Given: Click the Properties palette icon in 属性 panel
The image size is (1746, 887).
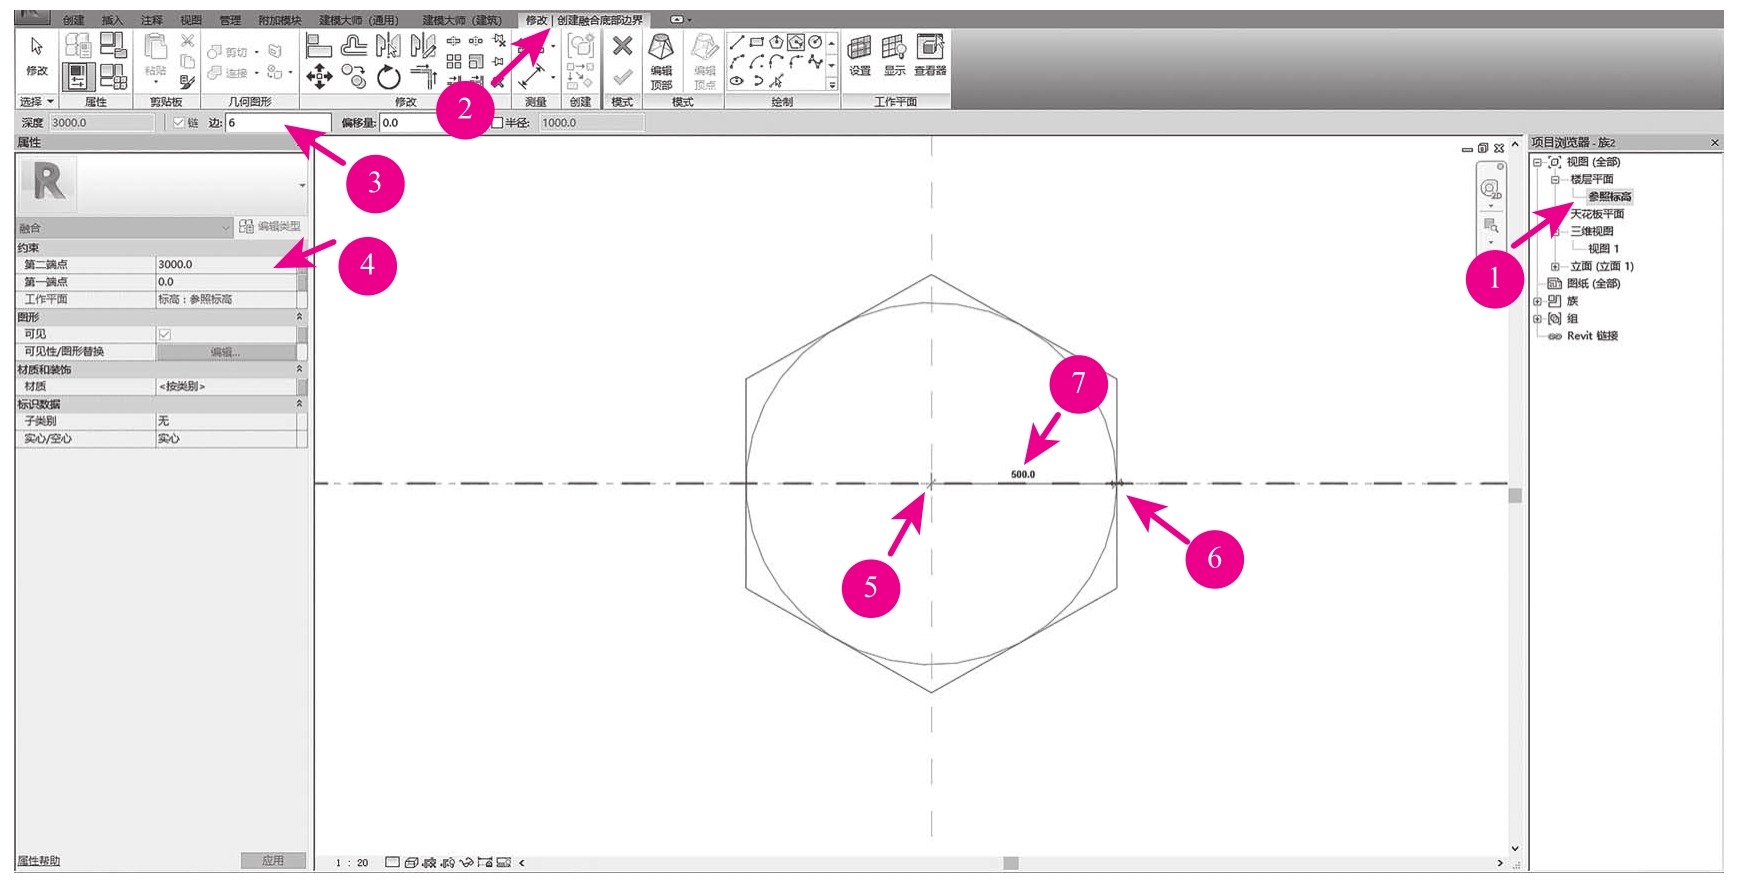Looking at the screenshot, I should [78, 76].
